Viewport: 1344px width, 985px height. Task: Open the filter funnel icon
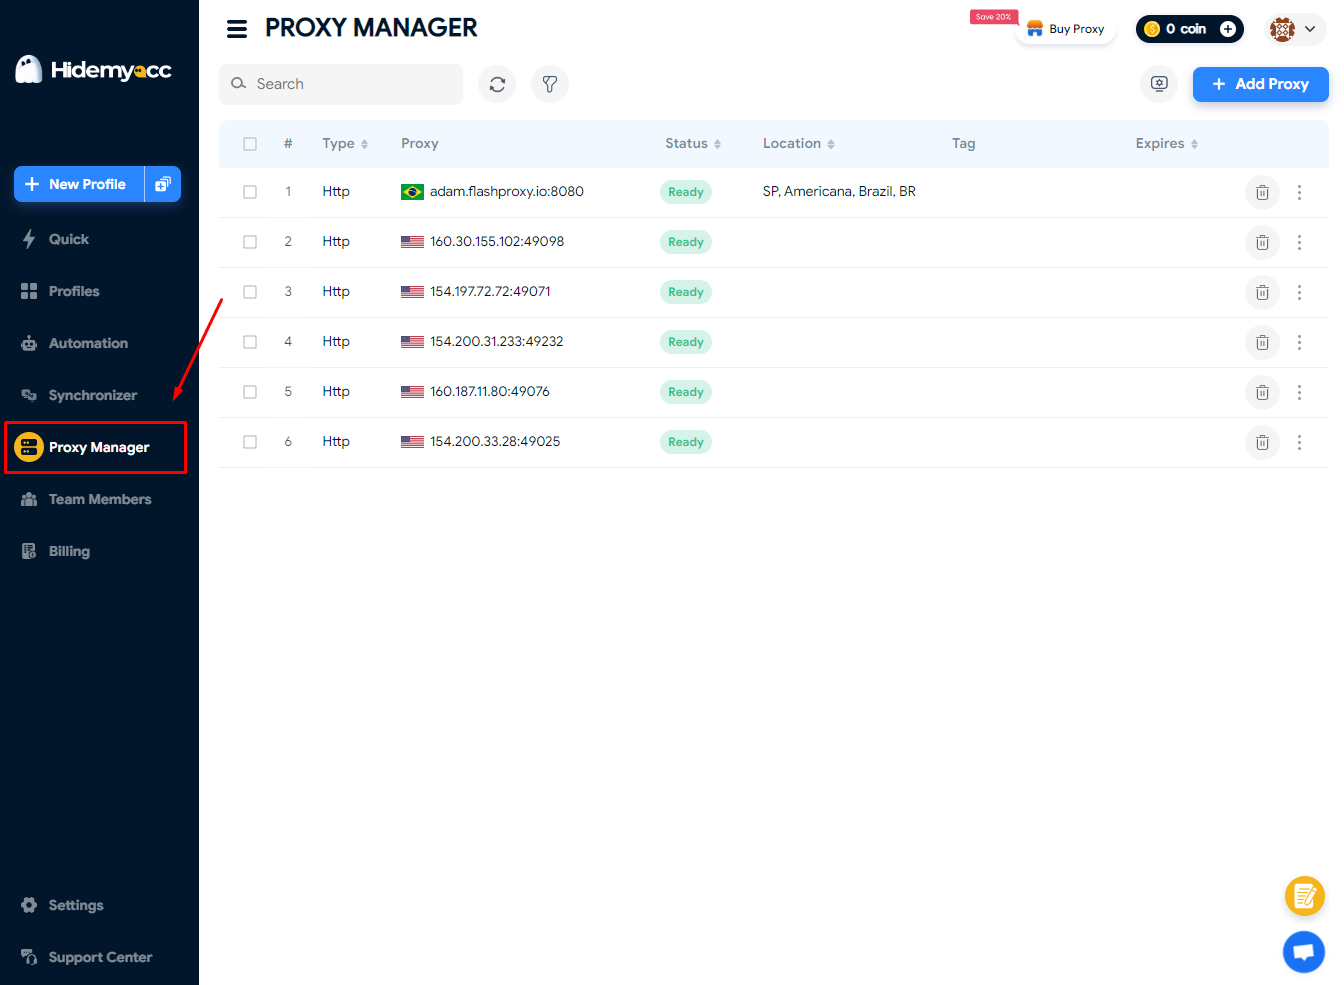pyautogui.click(x=549, y=84)
